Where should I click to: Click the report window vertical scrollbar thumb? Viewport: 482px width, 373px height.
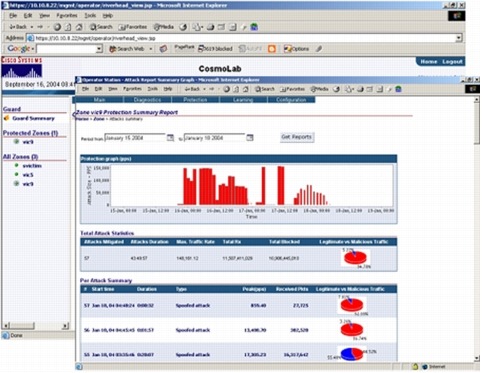pos(477,123)
